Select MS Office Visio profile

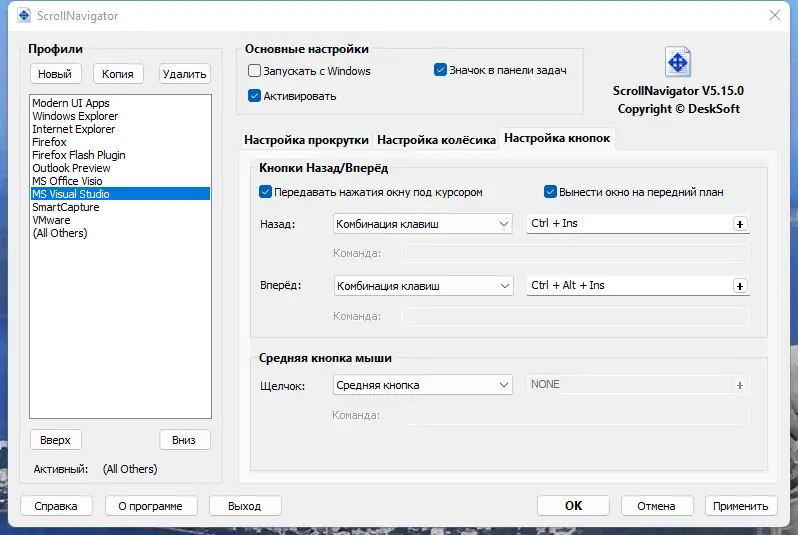pyautogui.click(x=120, y=181)
